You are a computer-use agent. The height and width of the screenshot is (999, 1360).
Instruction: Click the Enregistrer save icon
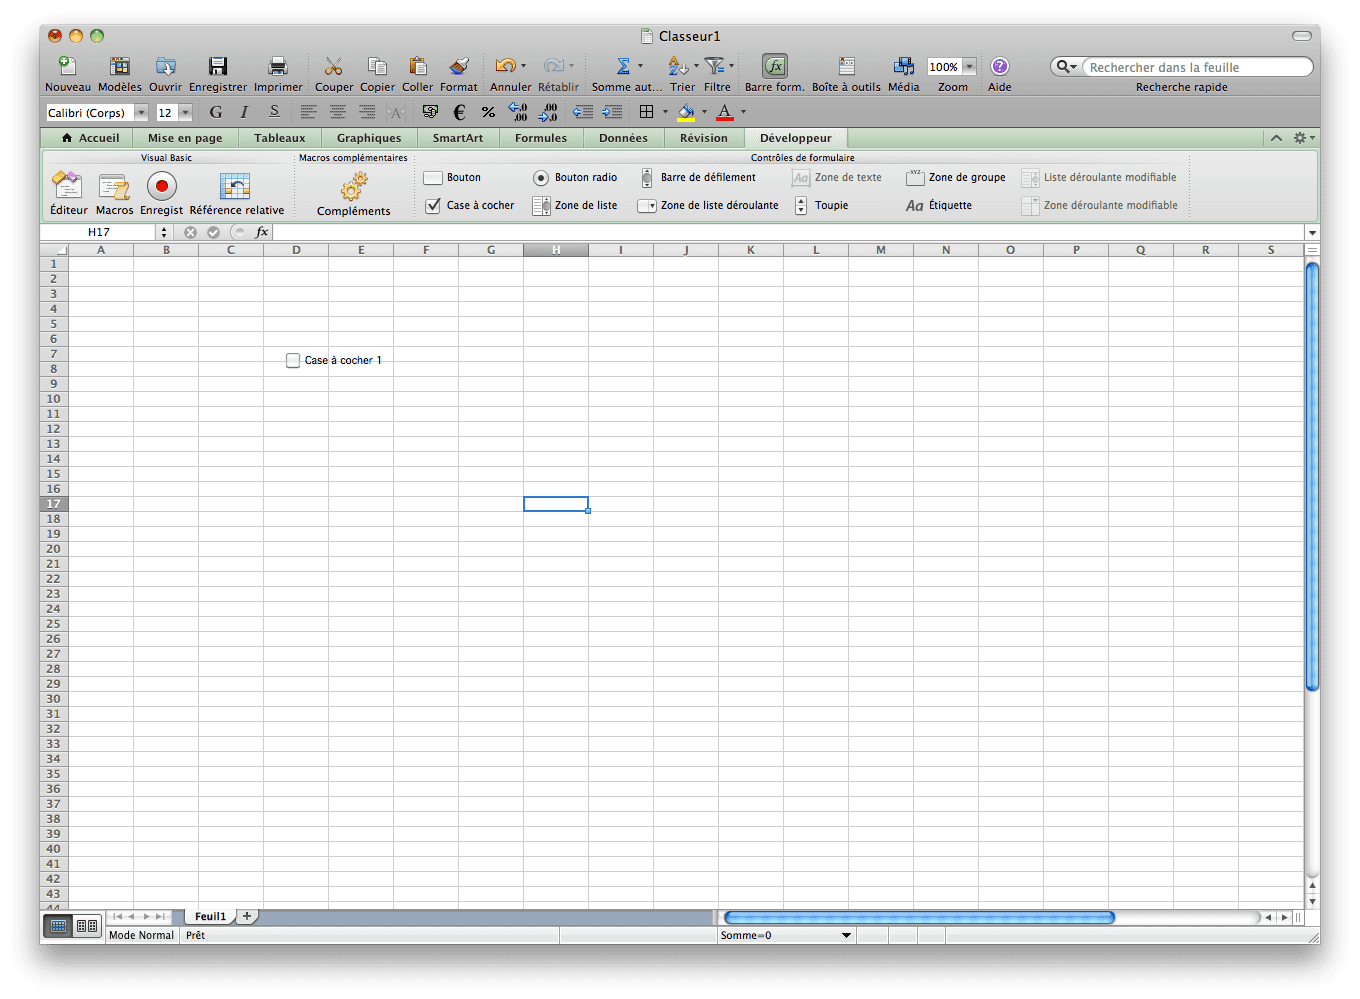tap(217, 67)
